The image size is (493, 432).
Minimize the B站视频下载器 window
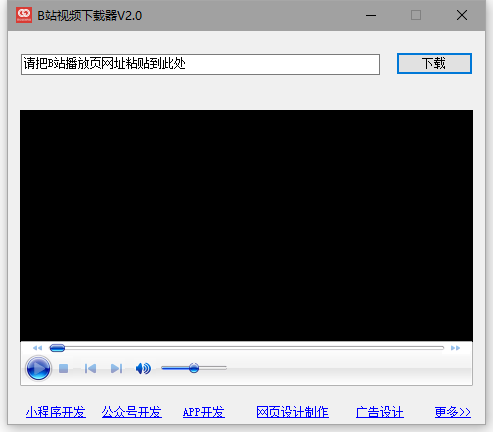coord(371,15)
